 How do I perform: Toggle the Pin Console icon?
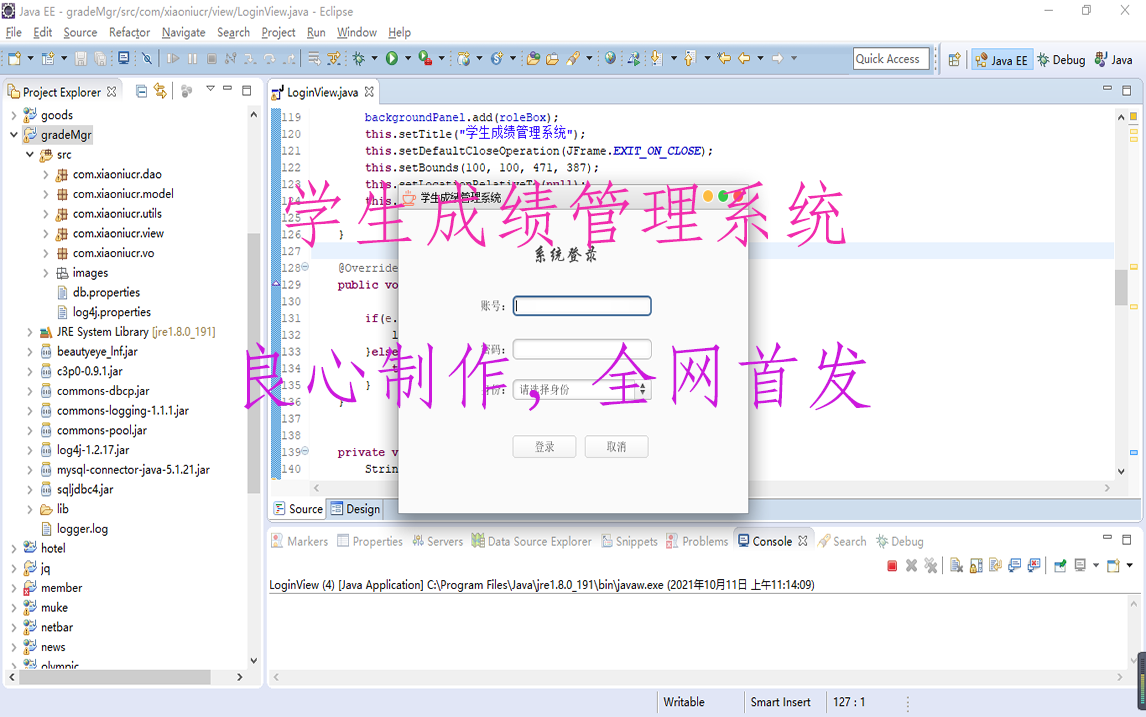pos(1060,566)
